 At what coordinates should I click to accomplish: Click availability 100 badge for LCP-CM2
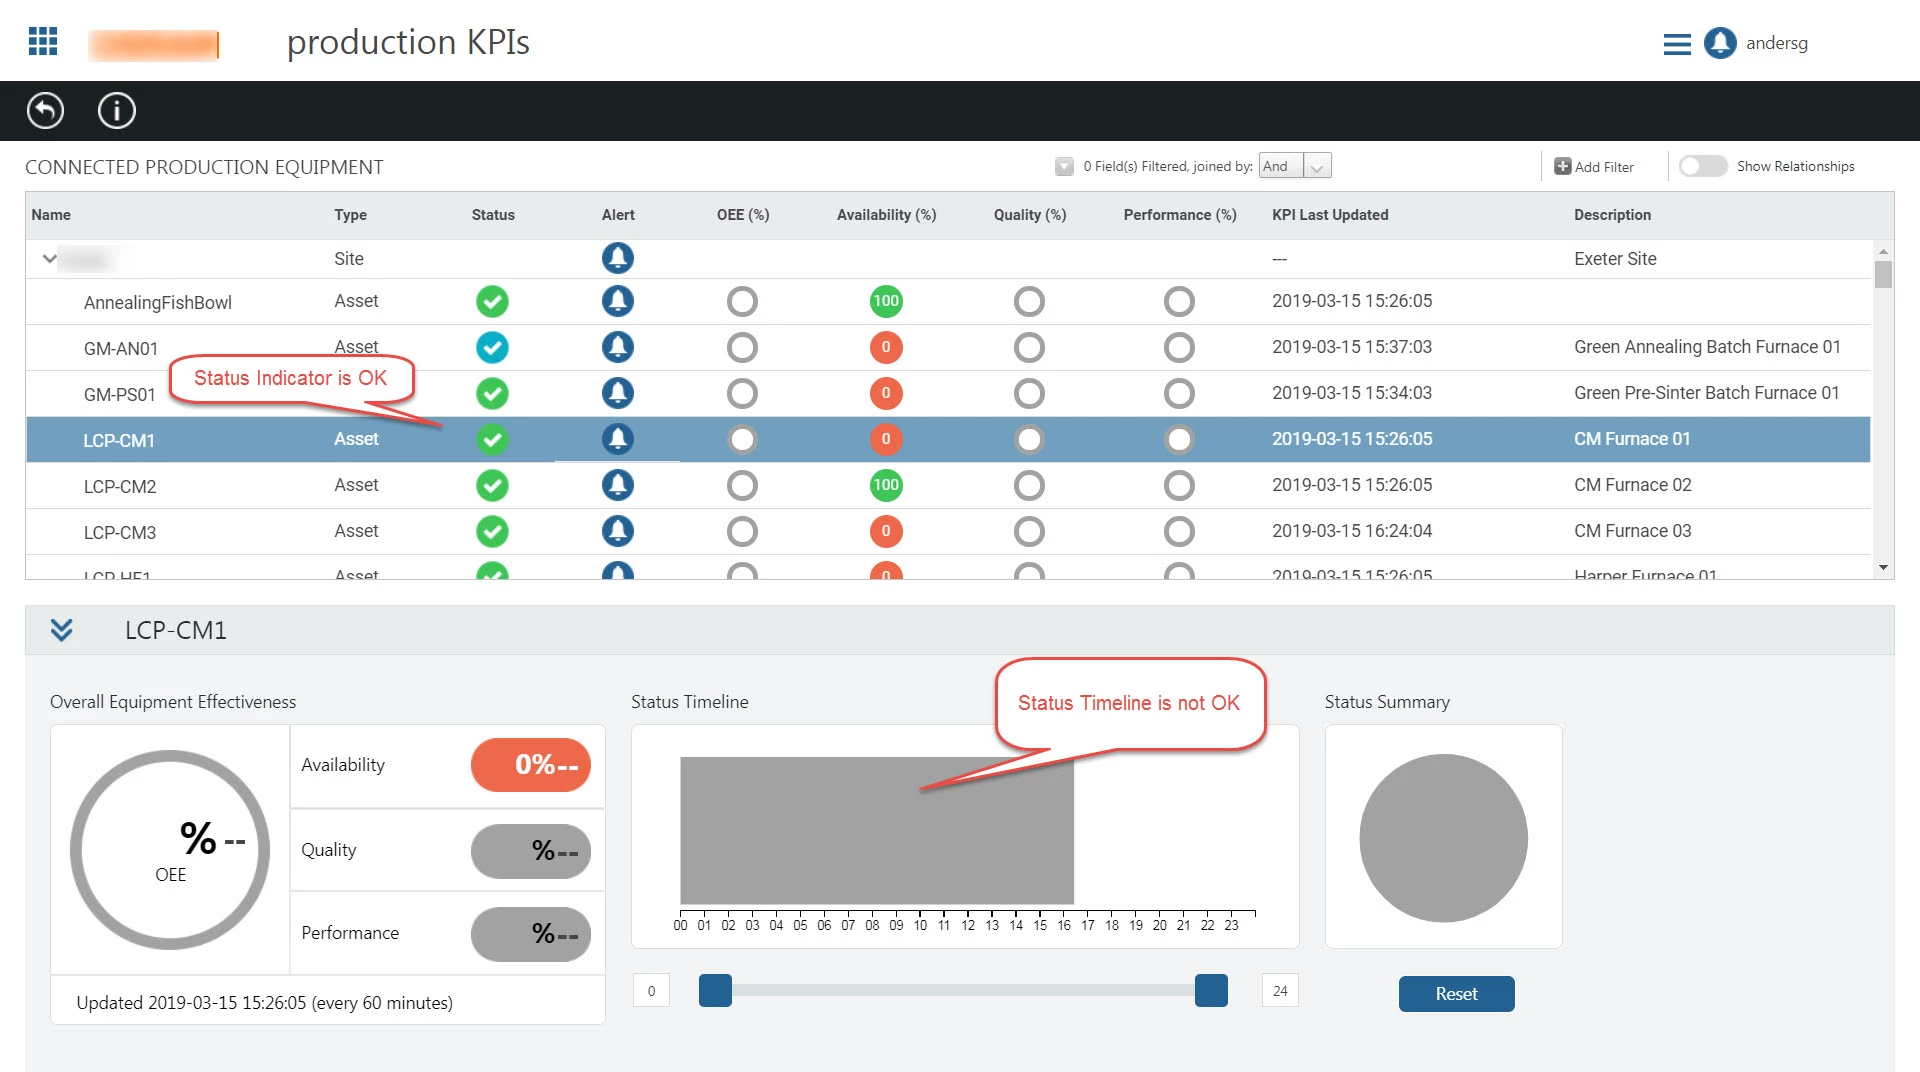(886, 485)
